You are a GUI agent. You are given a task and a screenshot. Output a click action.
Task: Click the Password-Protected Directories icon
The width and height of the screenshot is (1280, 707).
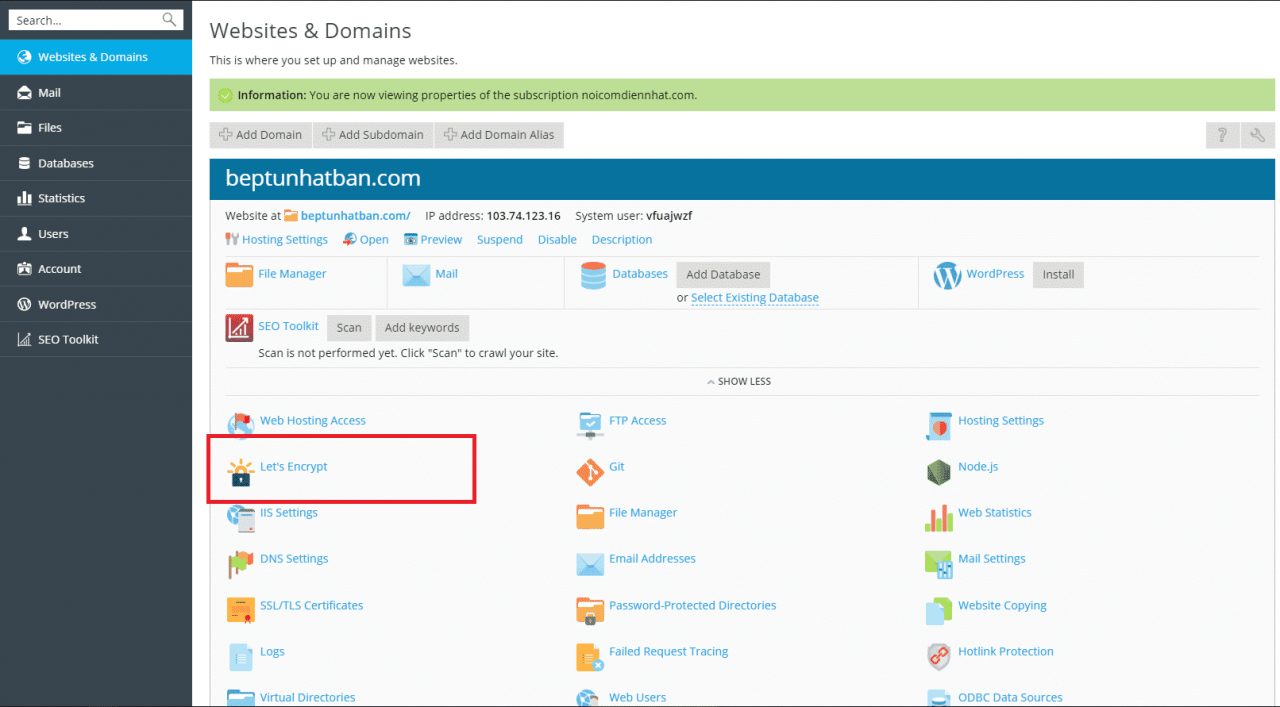point(590,610)
